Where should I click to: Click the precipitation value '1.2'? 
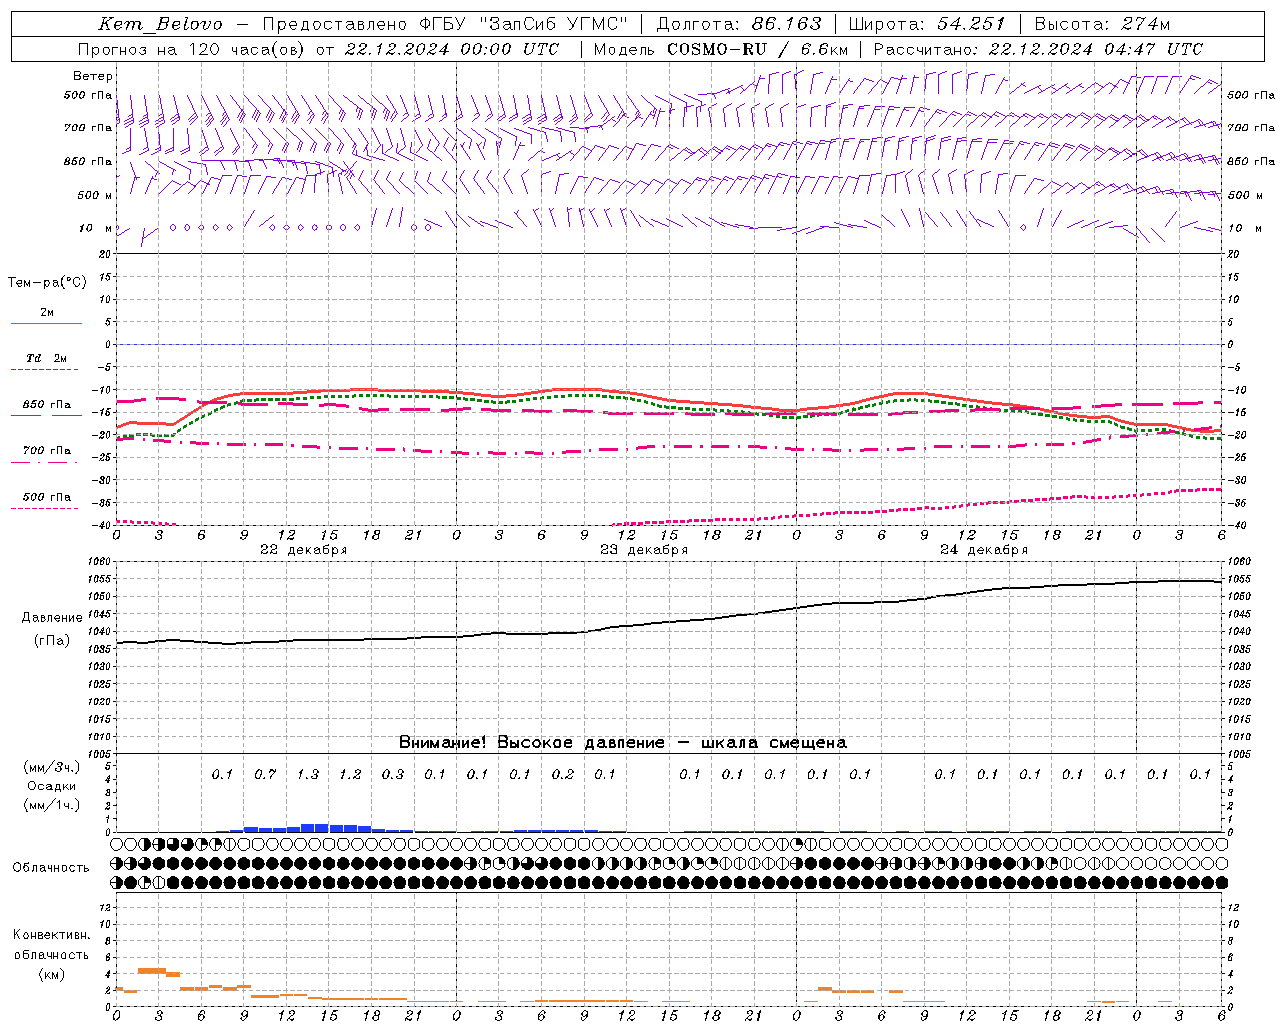[350, 774]
